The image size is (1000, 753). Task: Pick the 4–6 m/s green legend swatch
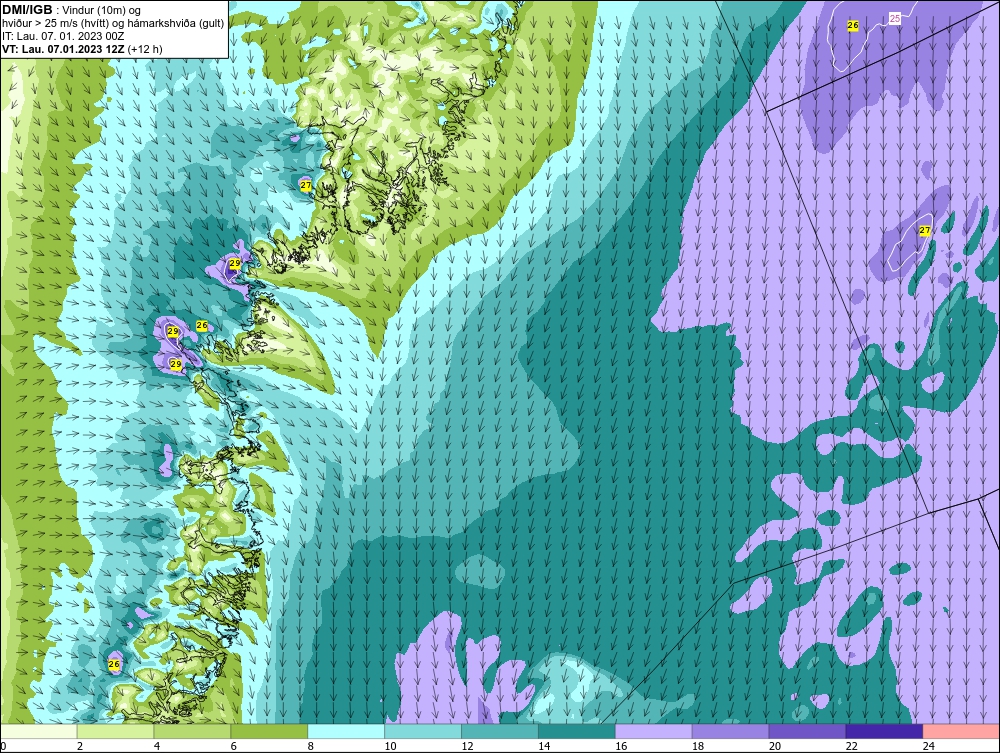(192, 731)
